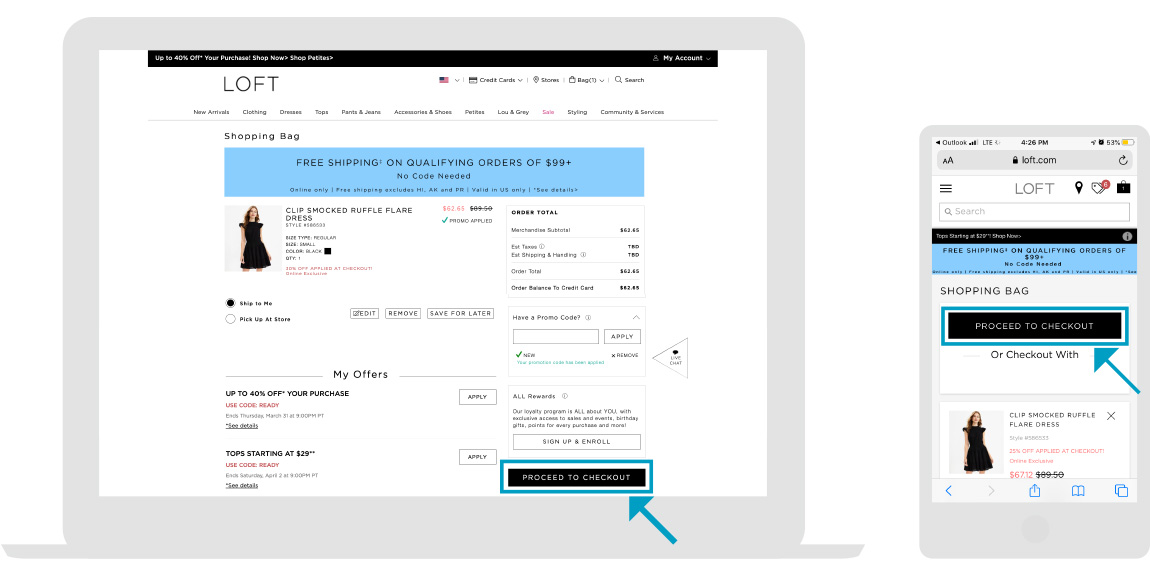Screen dimensions: 1150x578
Task: Open the Petites menu
Action: tap(475, 112)
